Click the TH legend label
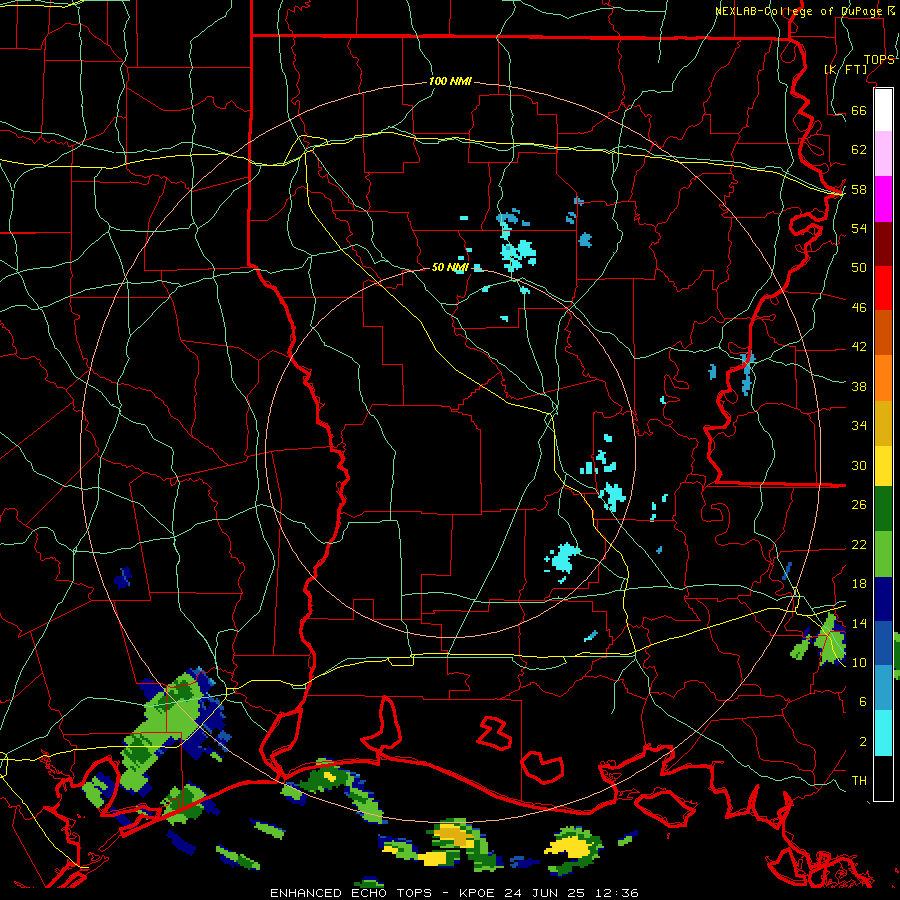 point(859,781)
